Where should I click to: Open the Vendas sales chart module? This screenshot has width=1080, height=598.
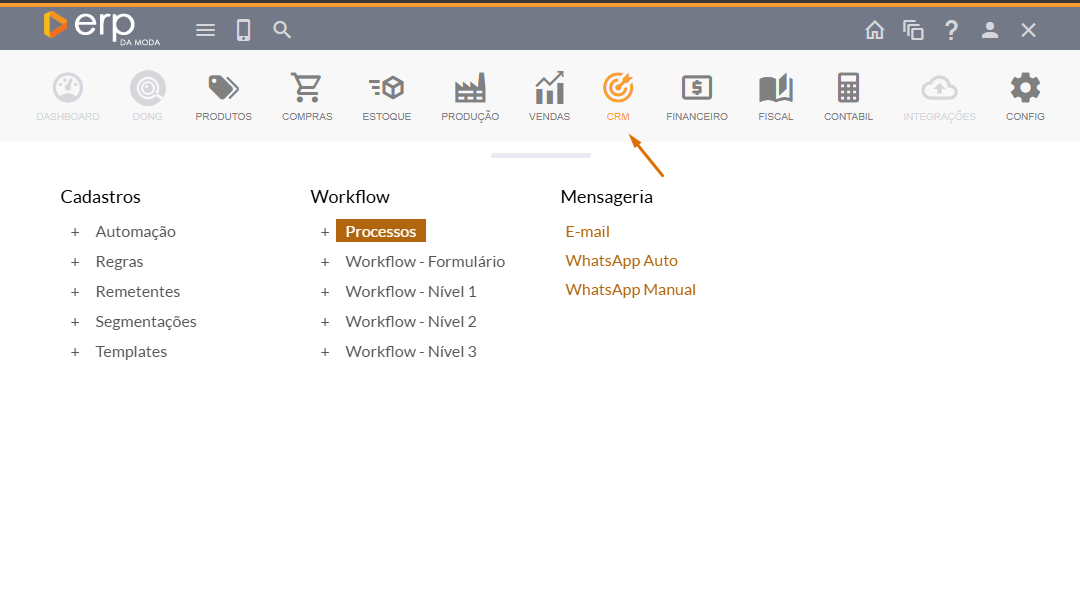[x=549, y=90]
